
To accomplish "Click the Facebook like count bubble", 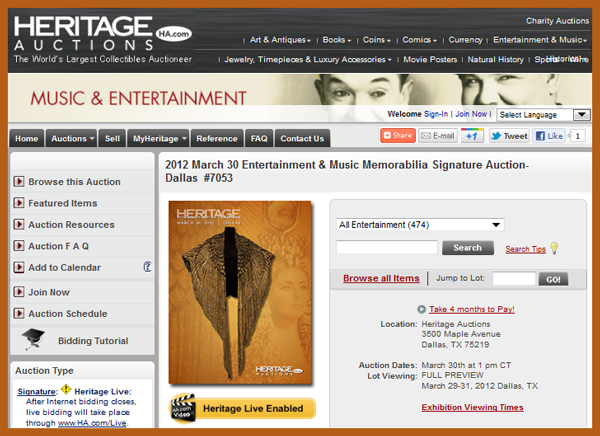I will (x=577, y=136).
